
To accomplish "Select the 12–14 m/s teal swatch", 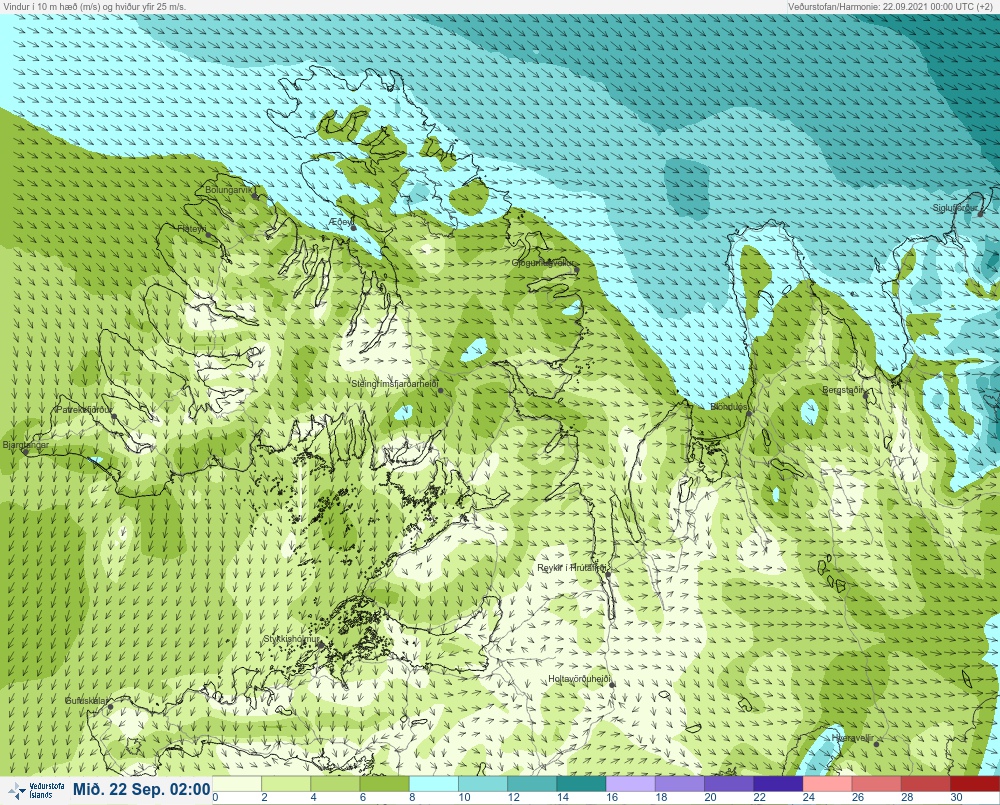I will (532, 784).
